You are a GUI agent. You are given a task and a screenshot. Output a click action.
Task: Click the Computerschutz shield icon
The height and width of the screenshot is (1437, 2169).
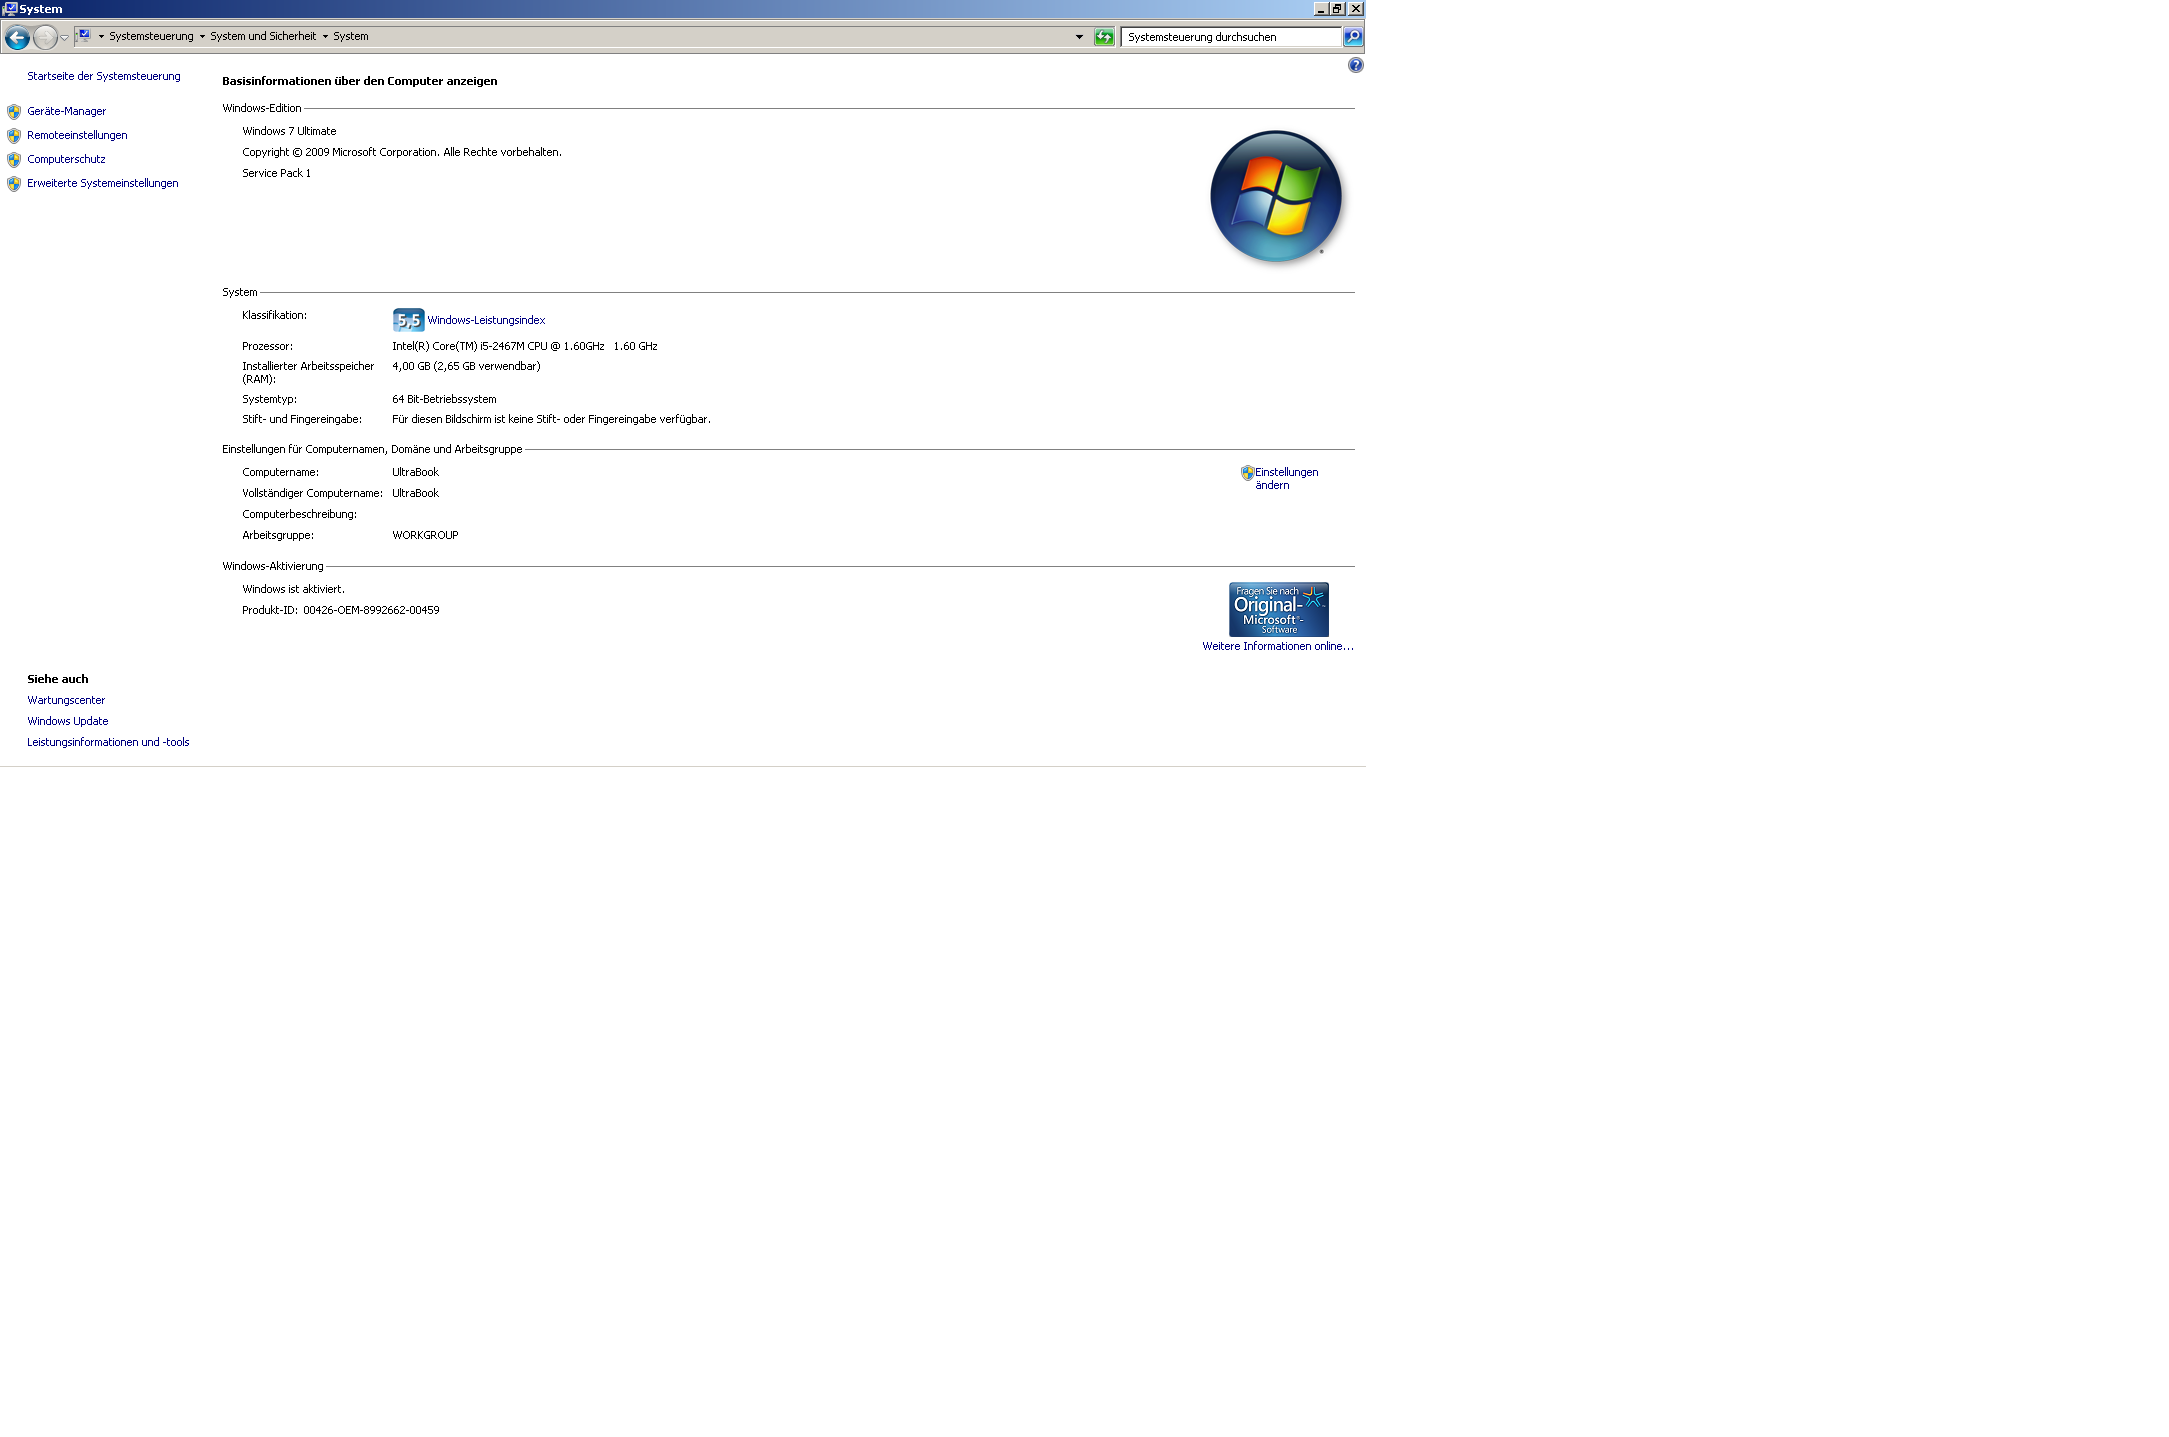14,160
